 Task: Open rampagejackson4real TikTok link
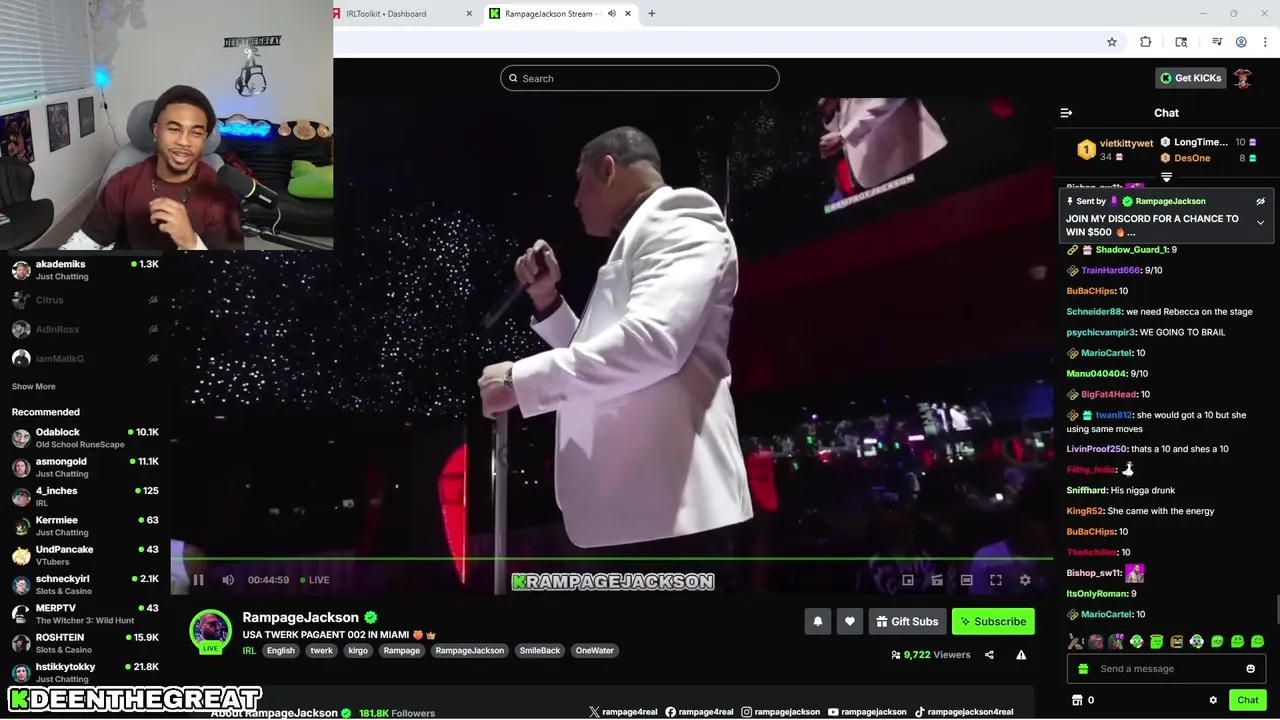click(963, 712)
